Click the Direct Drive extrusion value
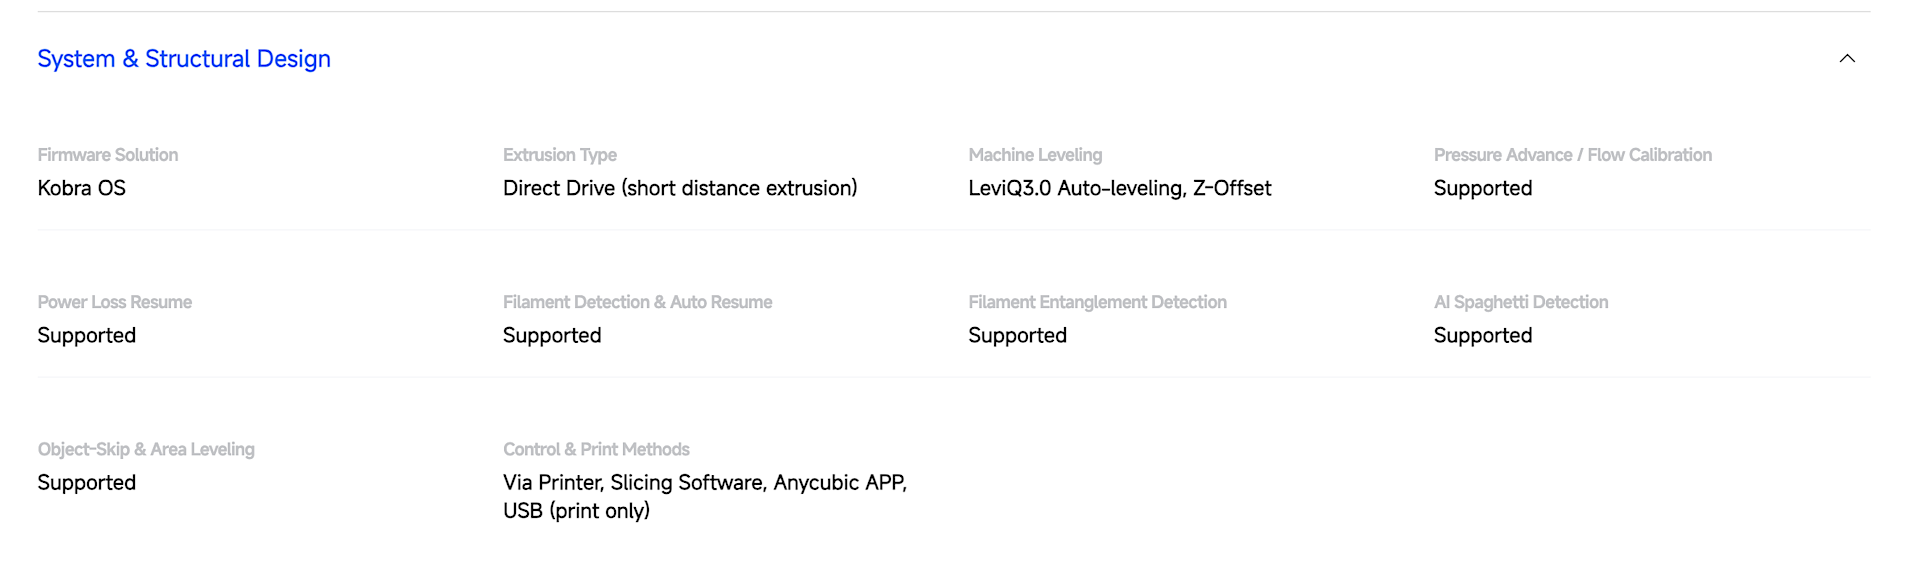The width and height of the screenshot is (1920, 570). [680, 188]
